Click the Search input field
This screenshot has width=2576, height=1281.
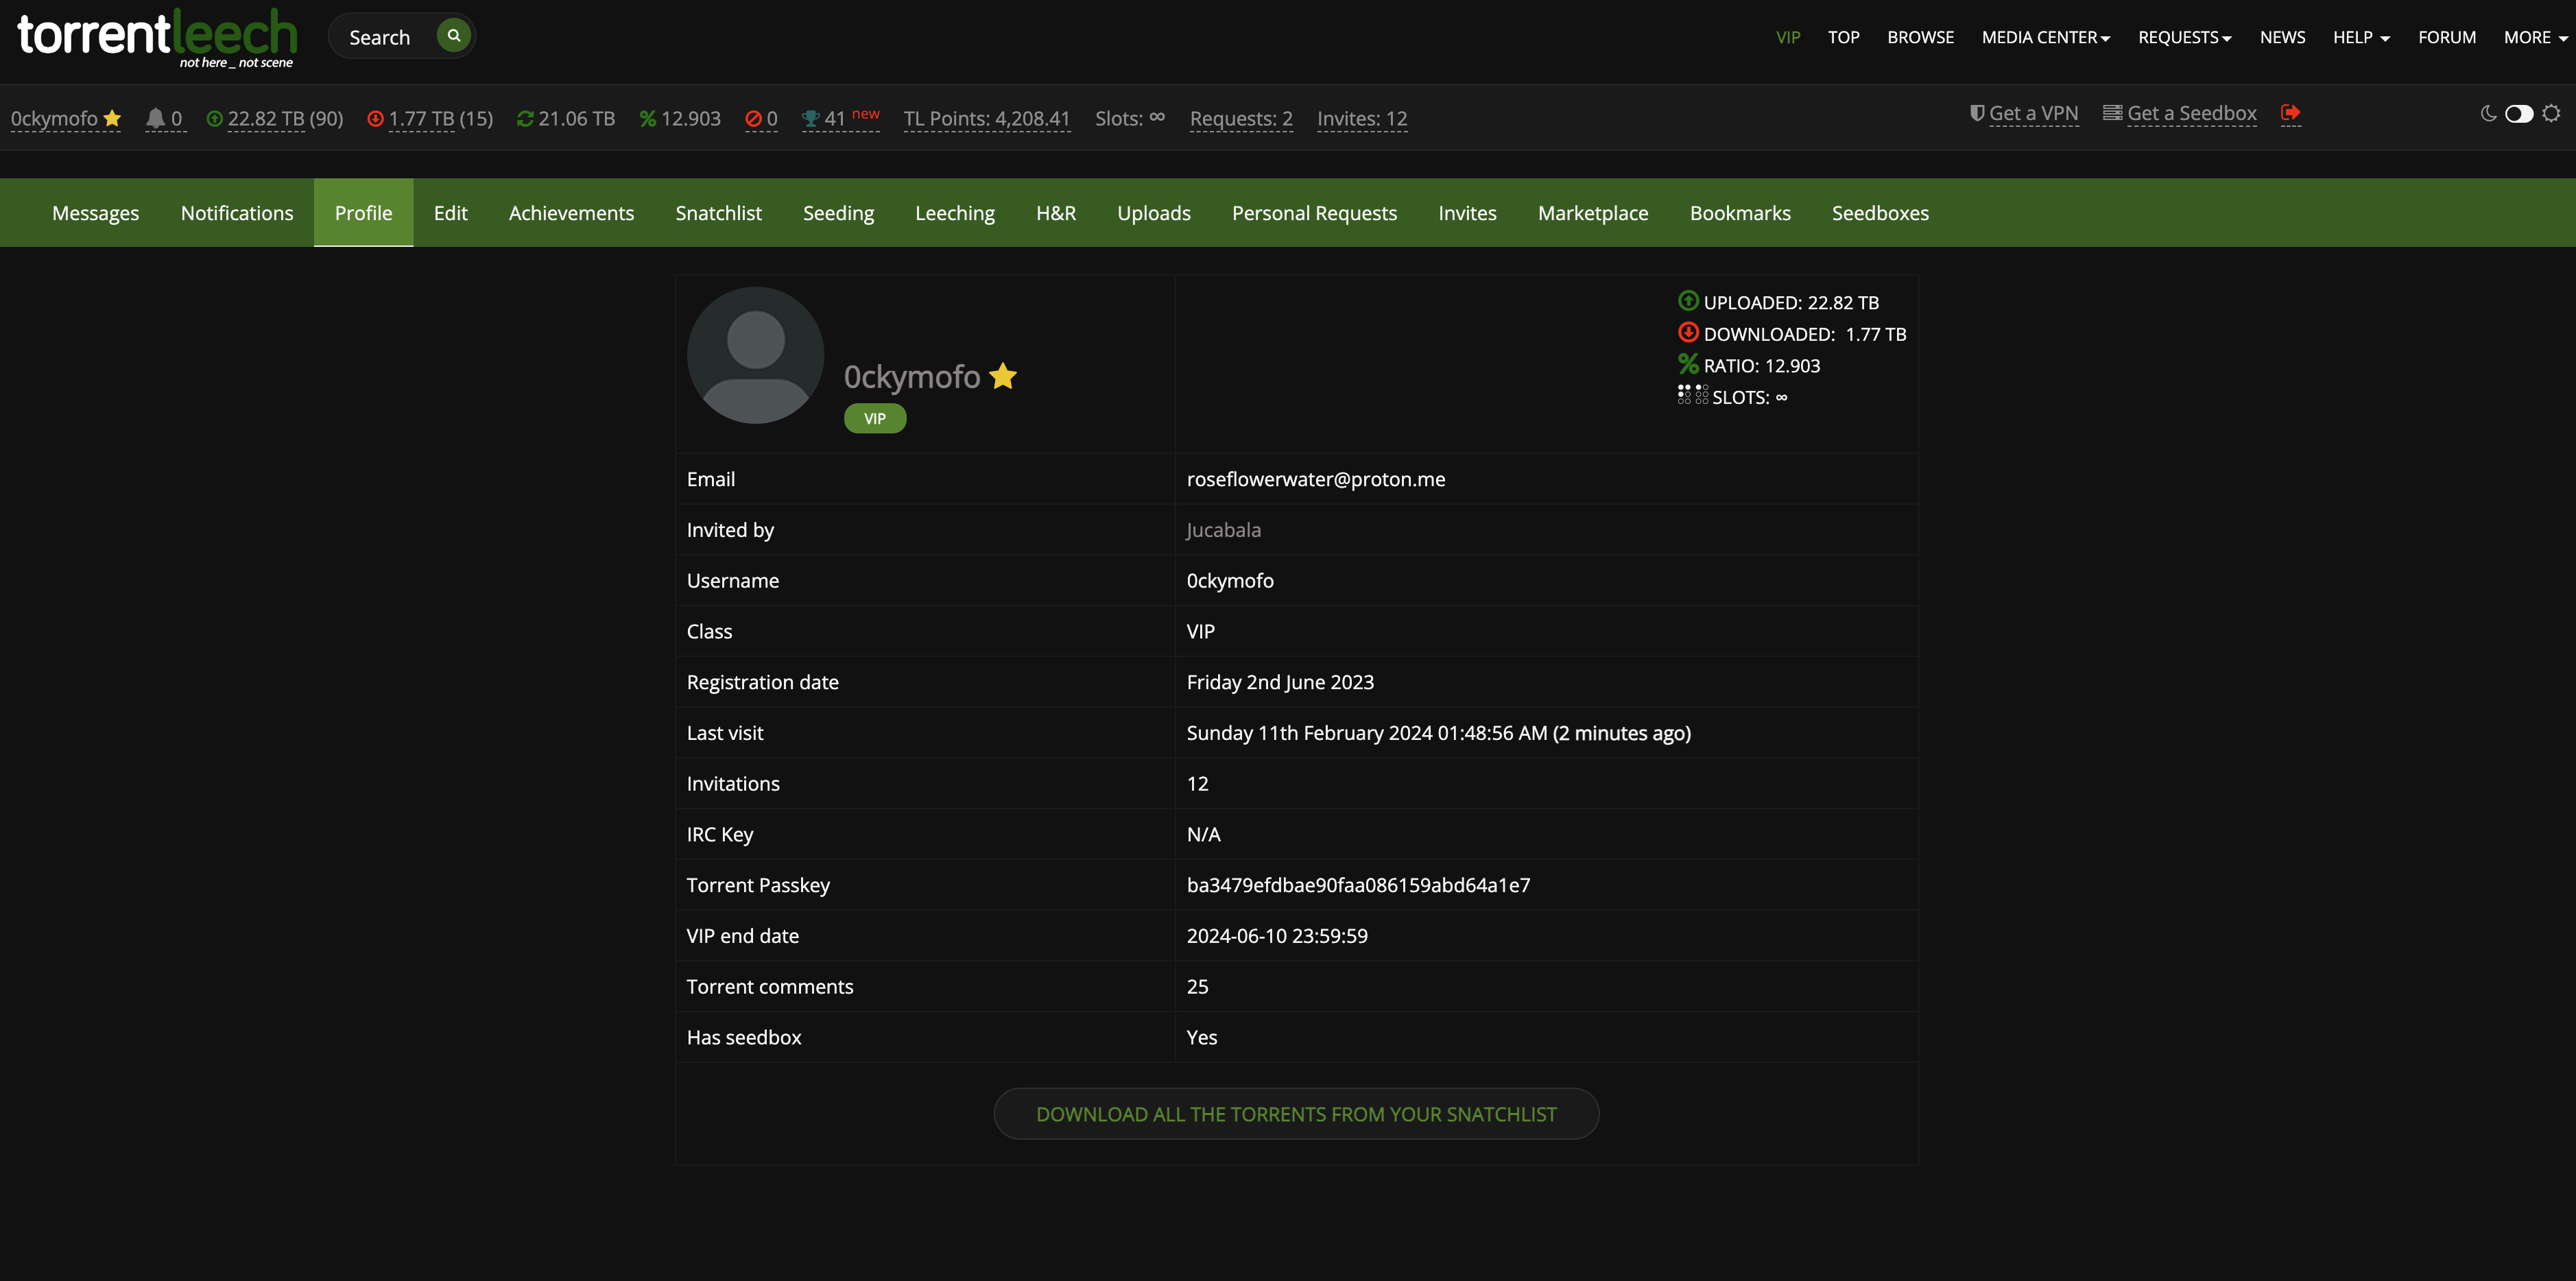click(385, 37)
